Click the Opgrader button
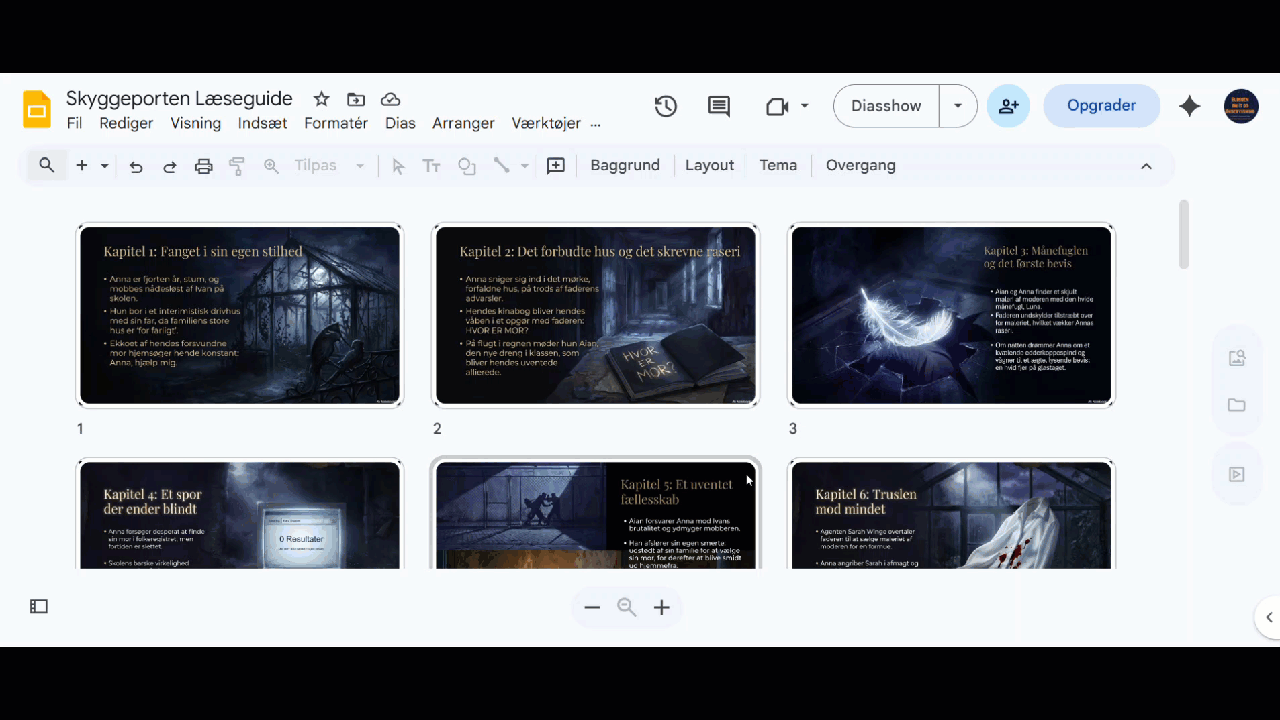This screenshot has height=720, width=1280. coord(1101,106)
